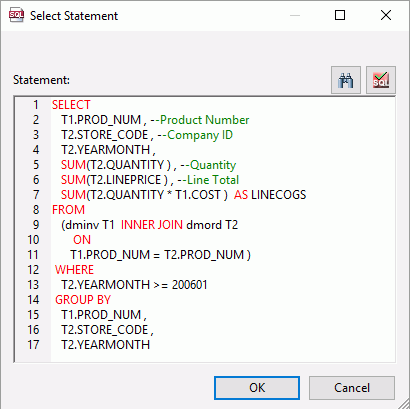Confirm with the OK button
410x409 pixels.
(257, 388)
